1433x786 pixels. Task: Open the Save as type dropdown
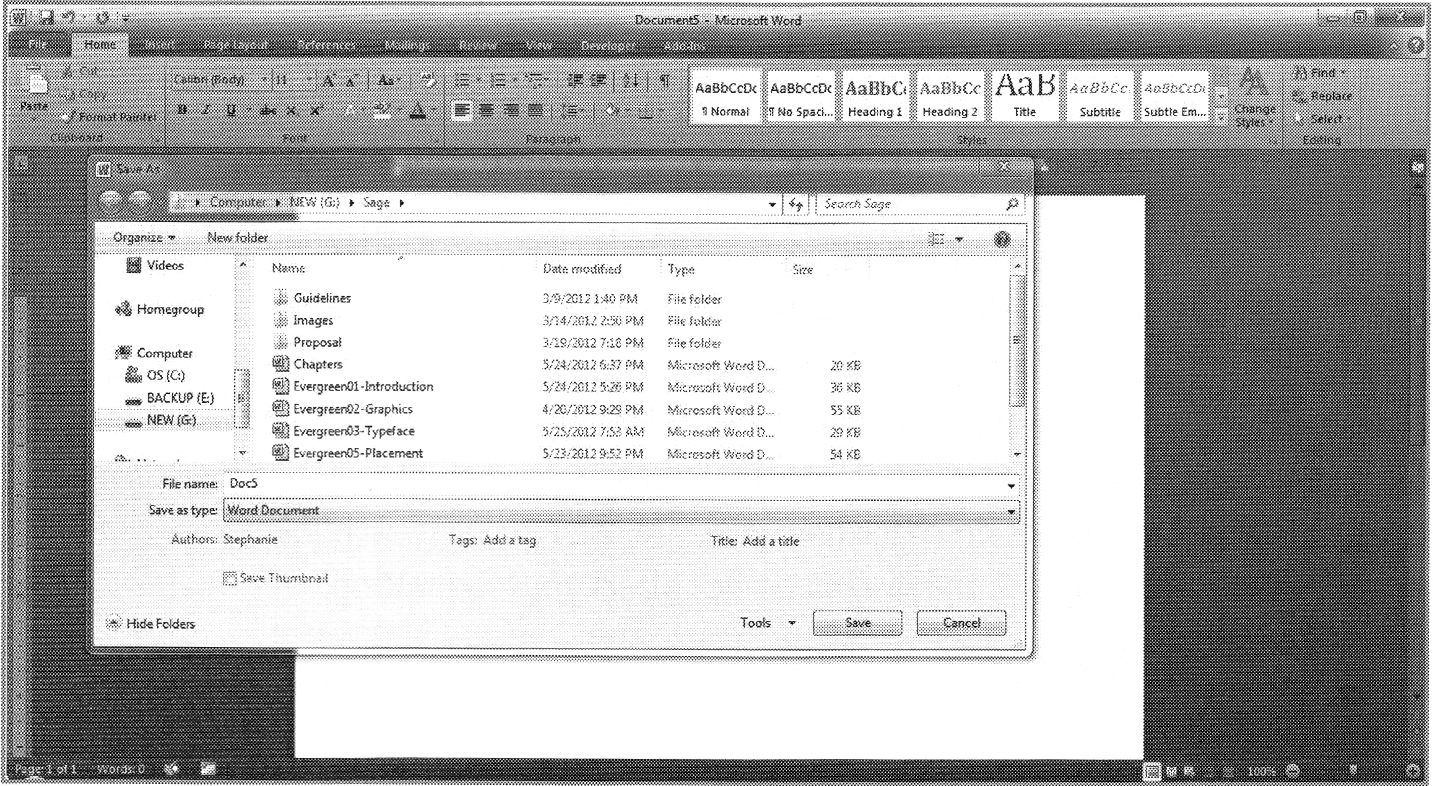click(x=1011, y=511)
